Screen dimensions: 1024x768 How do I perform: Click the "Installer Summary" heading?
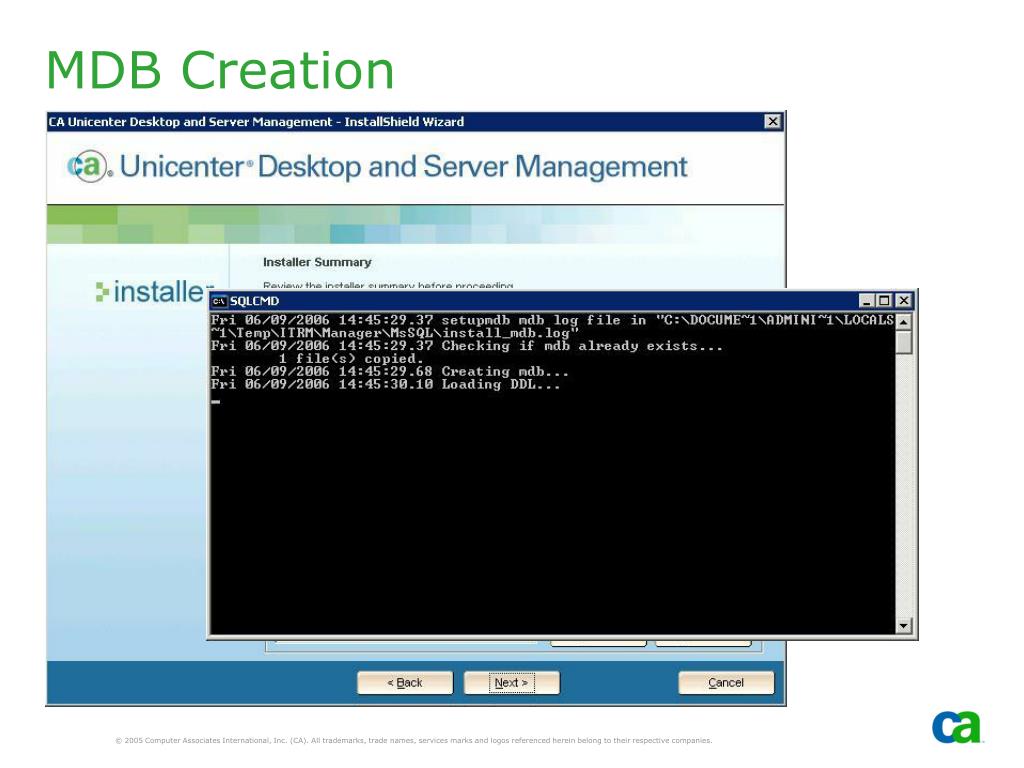317,262
